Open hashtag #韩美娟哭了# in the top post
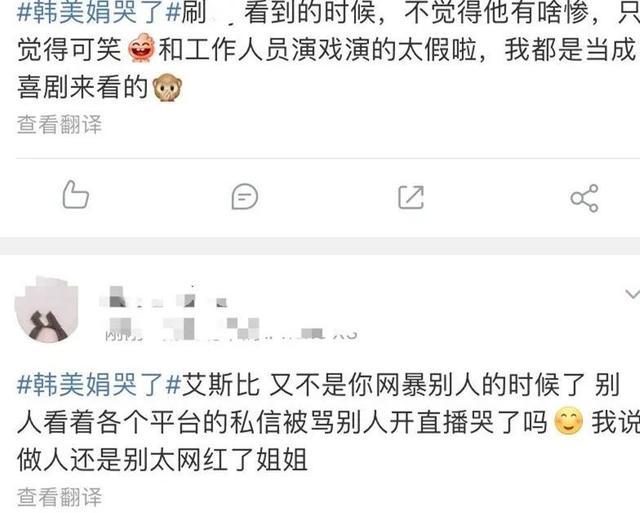Screen dimensions: 640x513 pyautogui.click(x=99, y=13)
